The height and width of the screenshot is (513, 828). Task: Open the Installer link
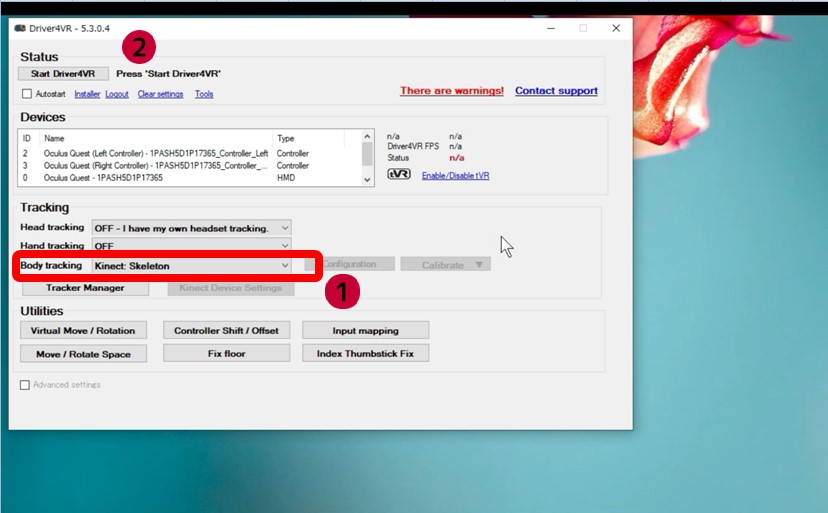point(87,94)
